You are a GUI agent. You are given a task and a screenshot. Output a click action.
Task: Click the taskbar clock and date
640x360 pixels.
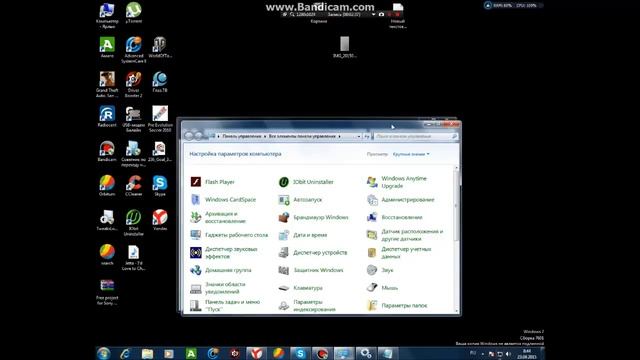click(x=527, y=354)
